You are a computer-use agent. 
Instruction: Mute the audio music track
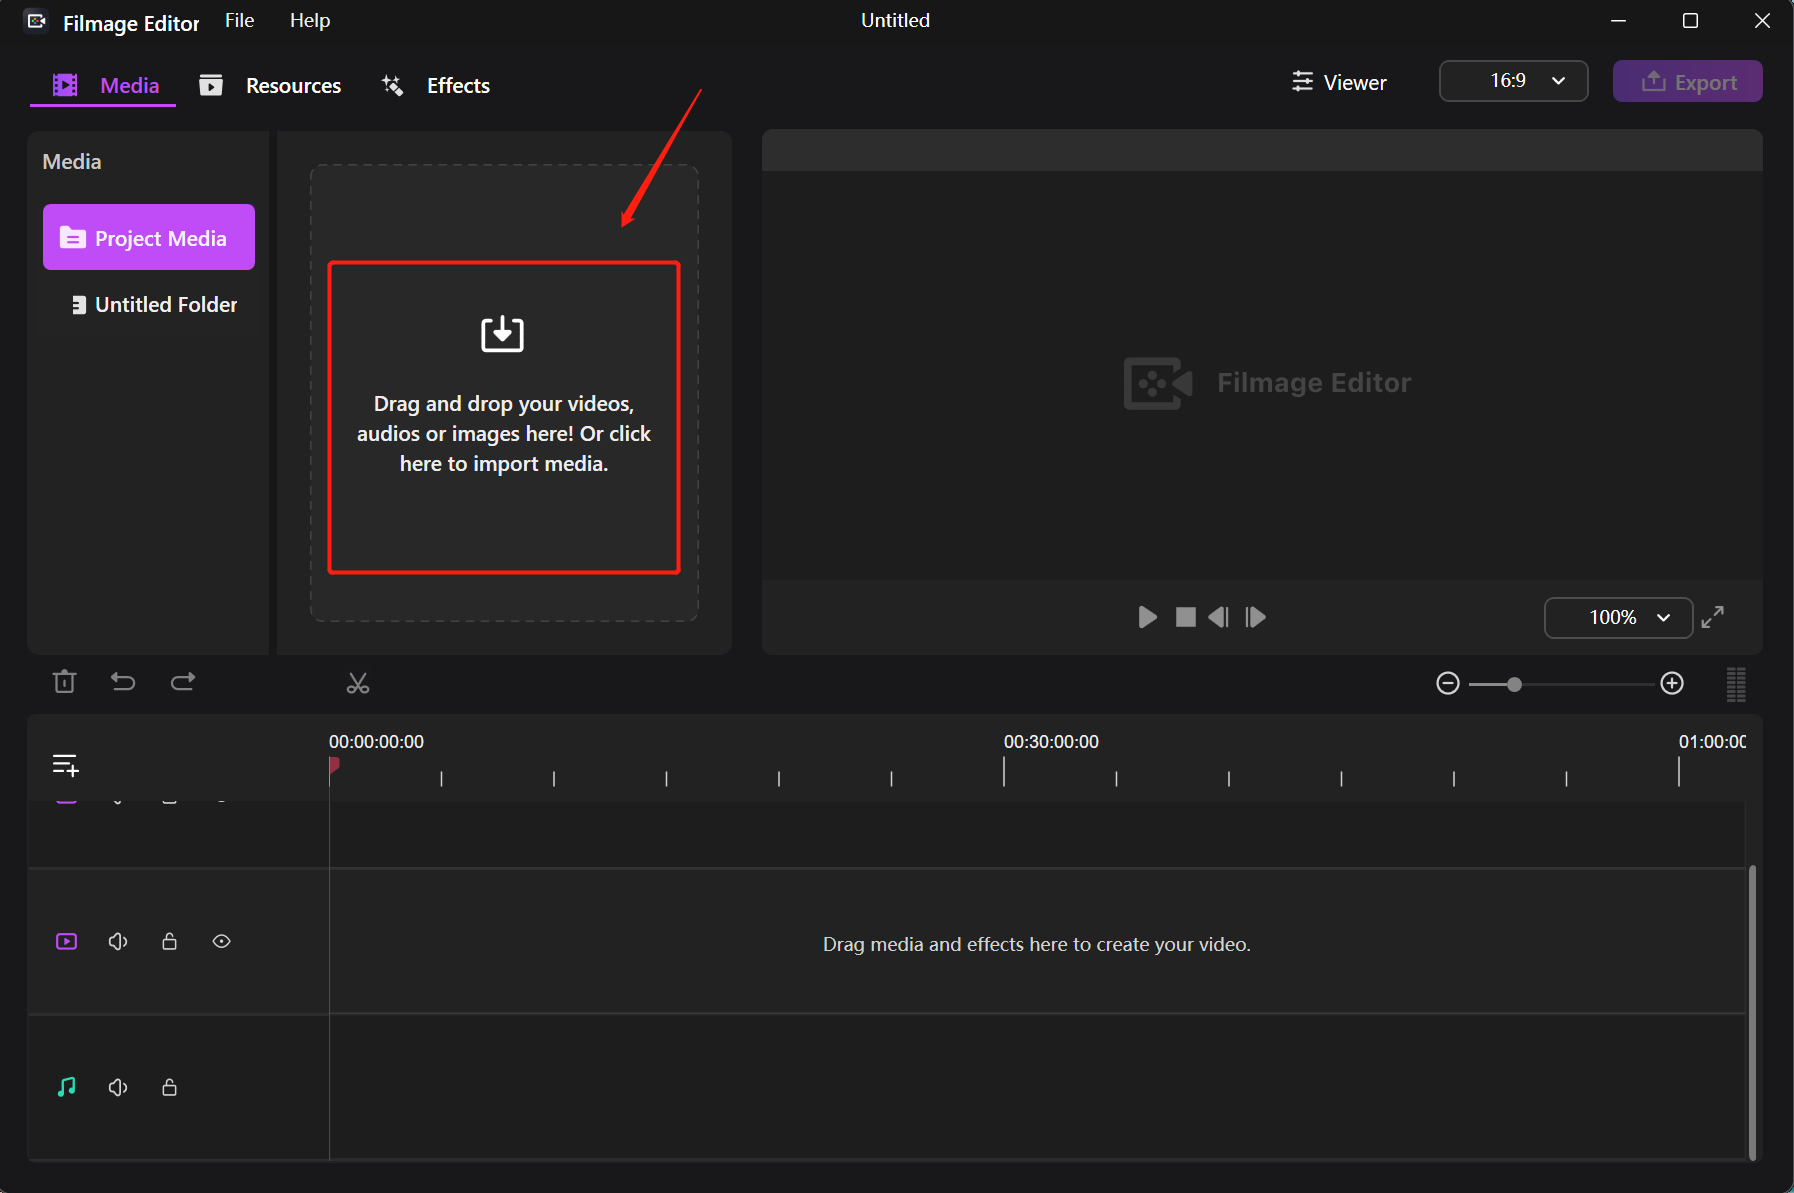(x=118, y=1087)
